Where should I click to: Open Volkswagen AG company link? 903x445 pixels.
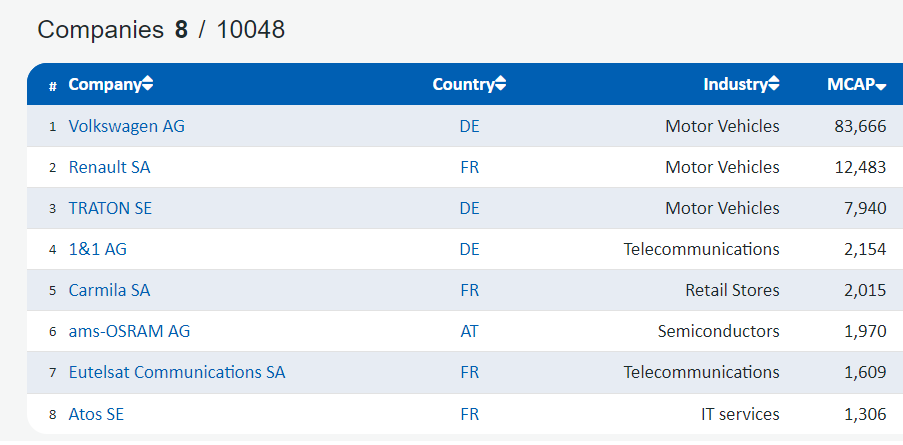pyautogui.click(x=127, y=126)
